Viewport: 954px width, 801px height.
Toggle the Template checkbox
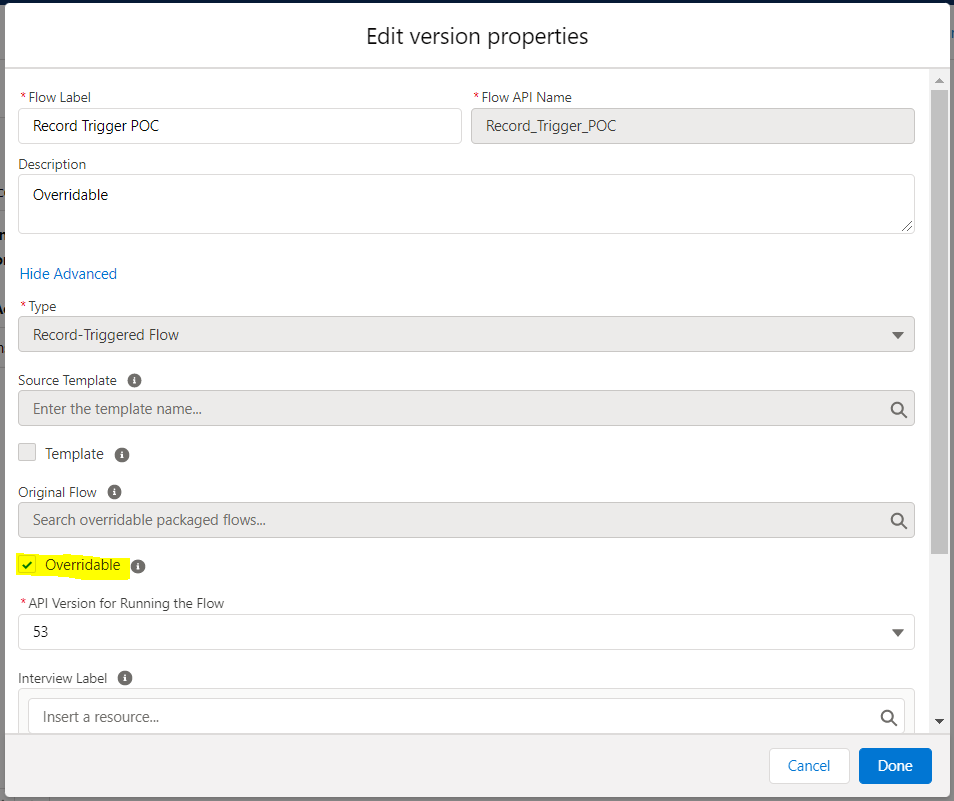(28, 453)
